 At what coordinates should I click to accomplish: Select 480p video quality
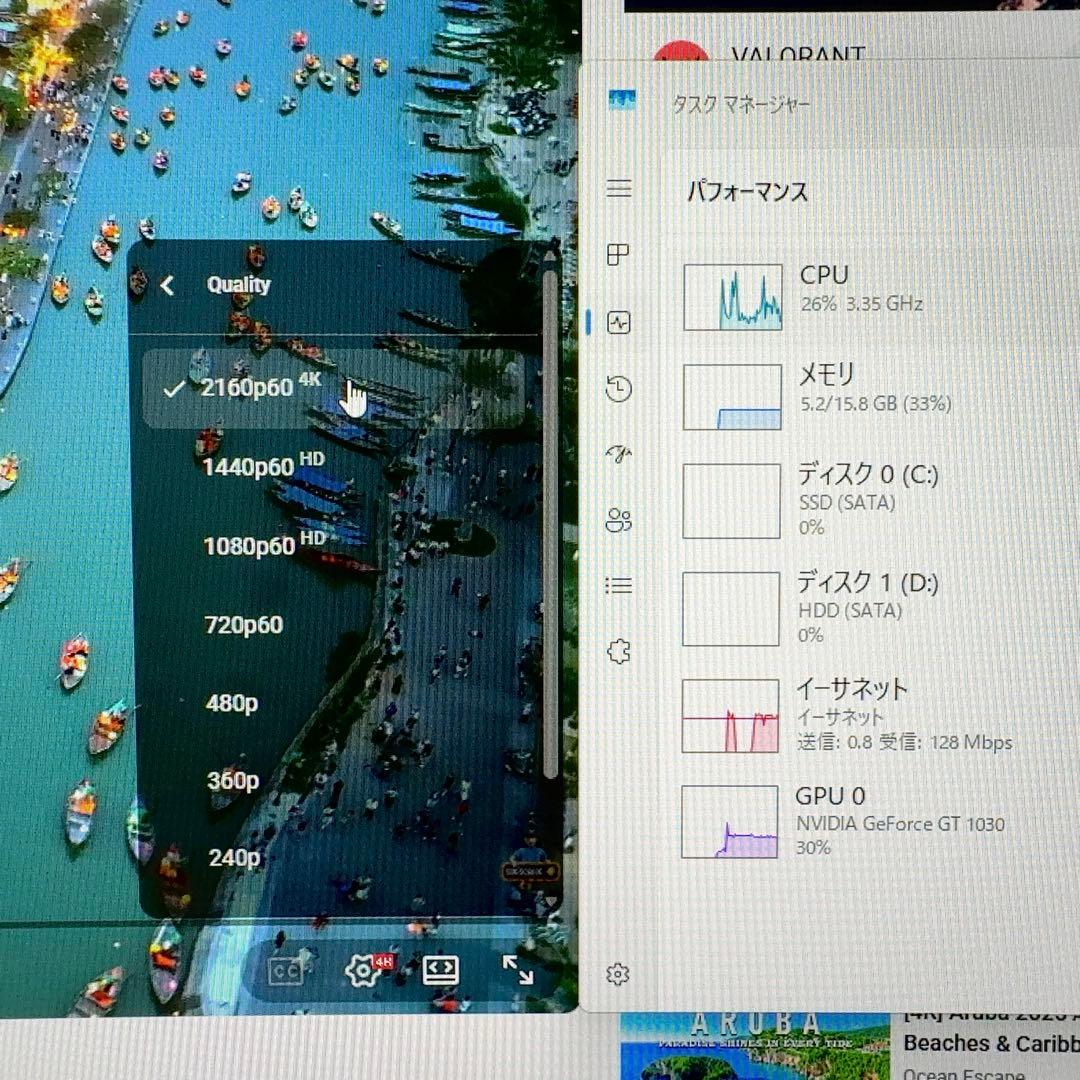(231, 703)
